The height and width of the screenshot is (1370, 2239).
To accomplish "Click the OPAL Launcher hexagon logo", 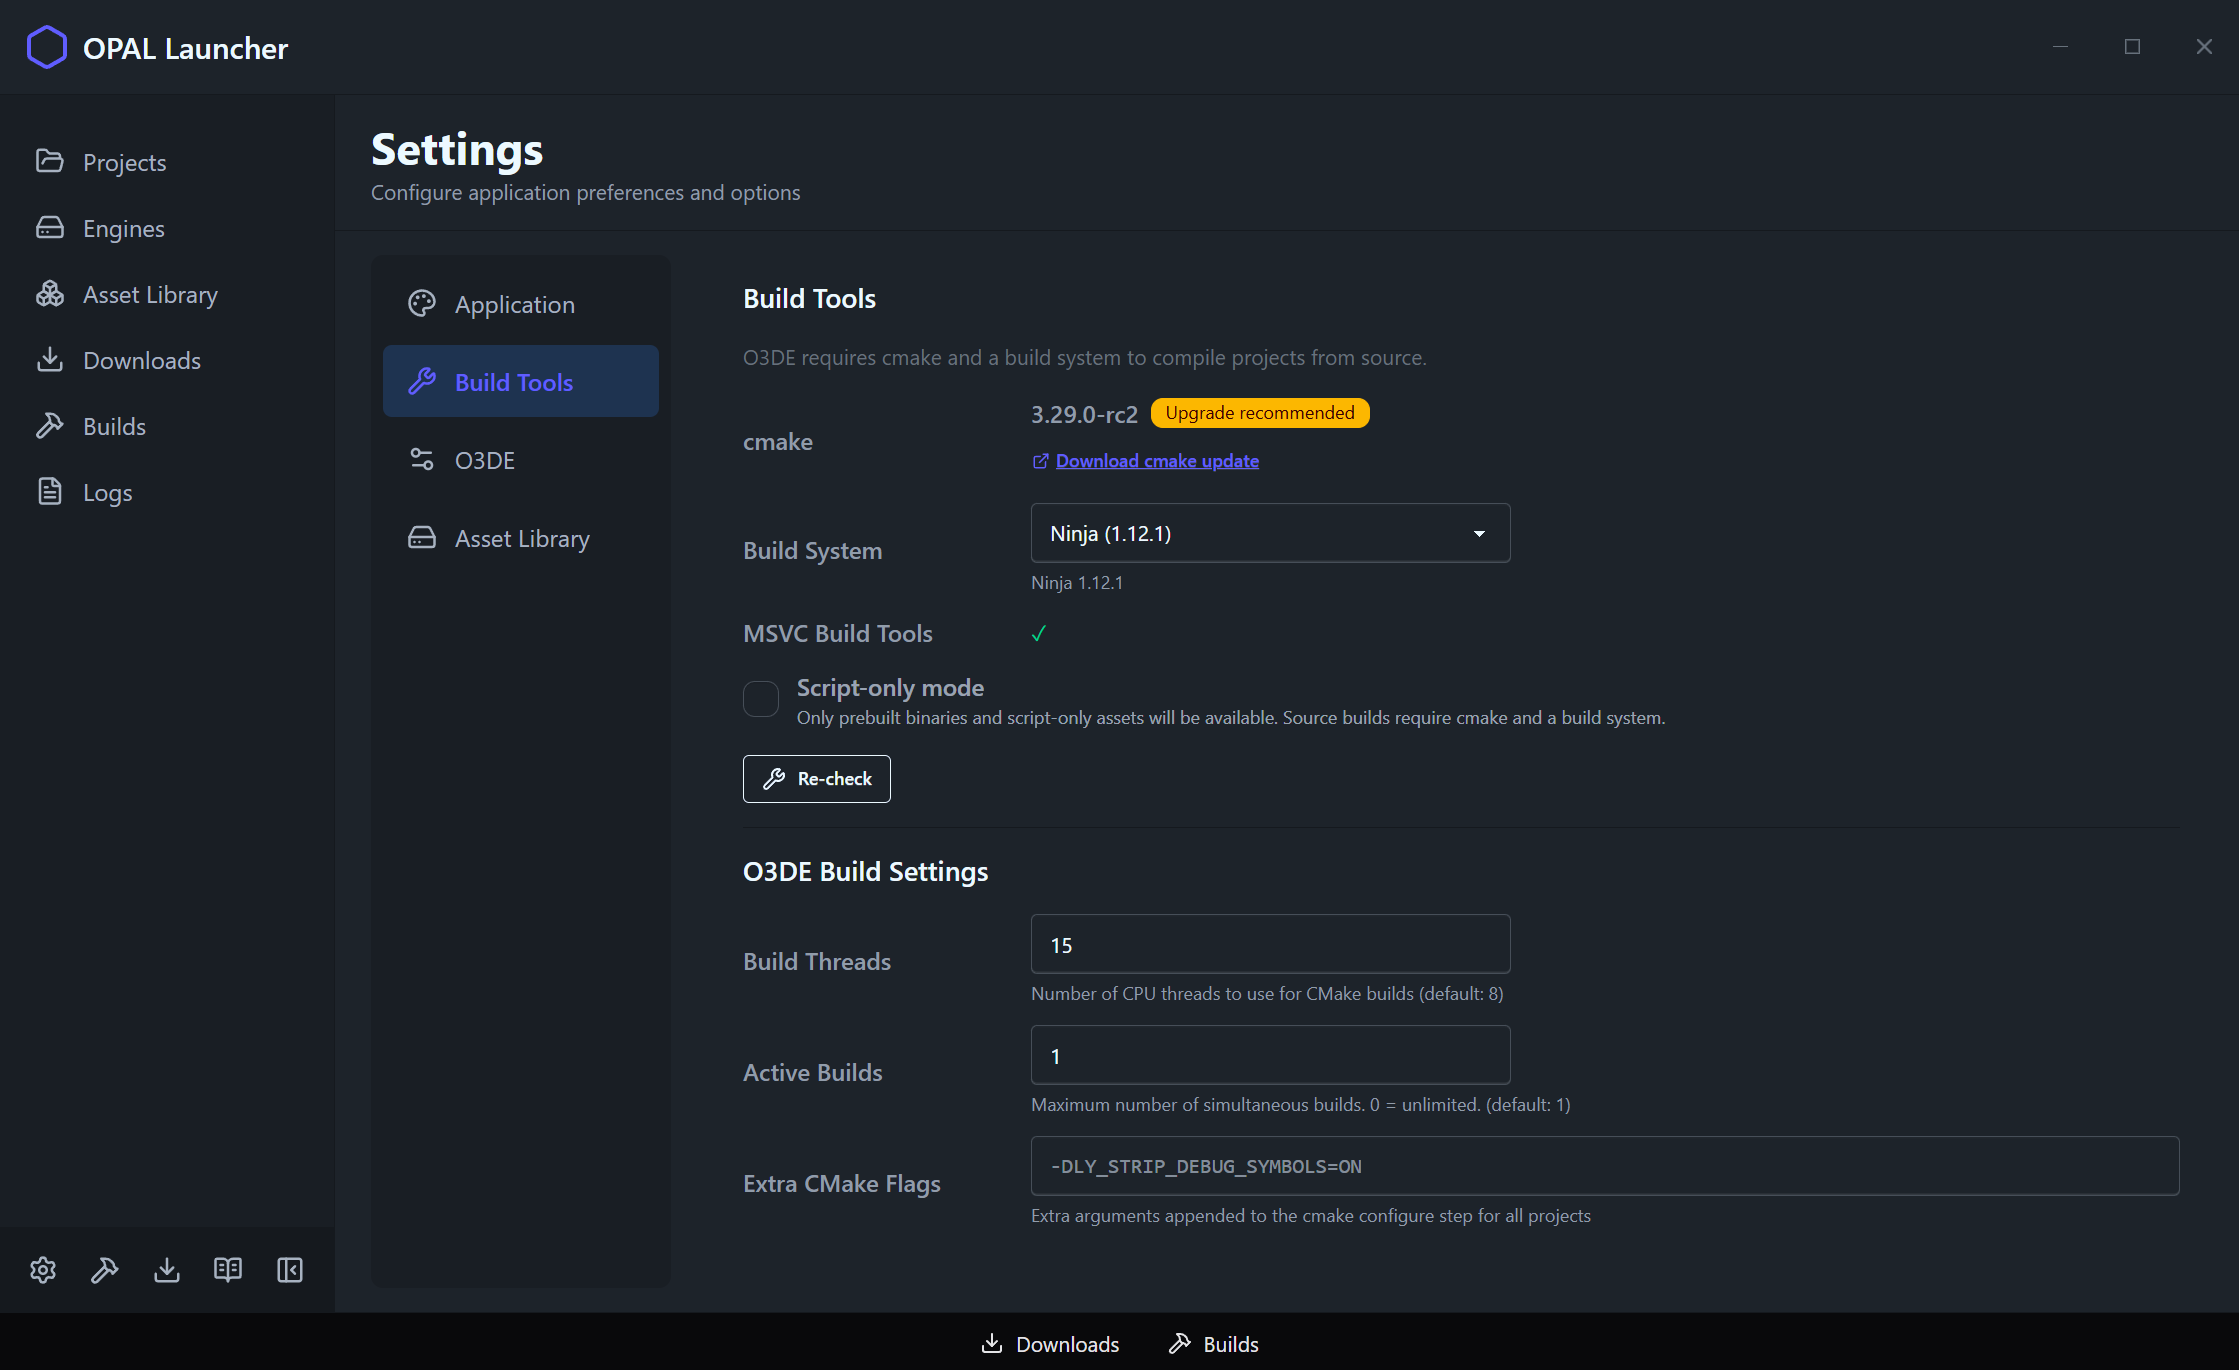I will pos(46,47).
